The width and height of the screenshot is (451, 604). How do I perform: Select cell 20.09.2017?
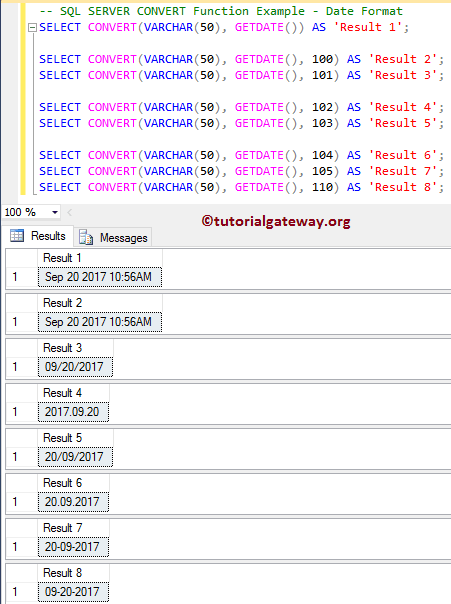(73, 502)
